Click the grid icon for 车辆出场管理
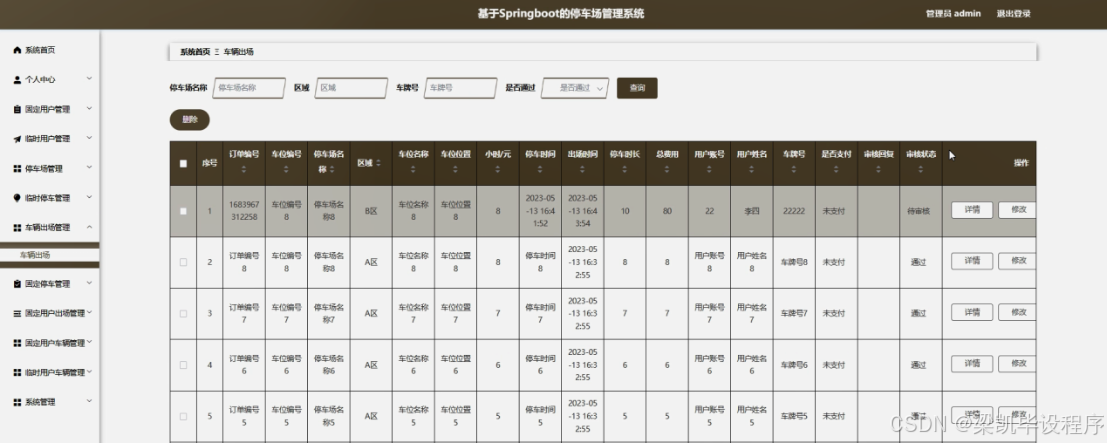The image size is (1108, 444). 18,228
